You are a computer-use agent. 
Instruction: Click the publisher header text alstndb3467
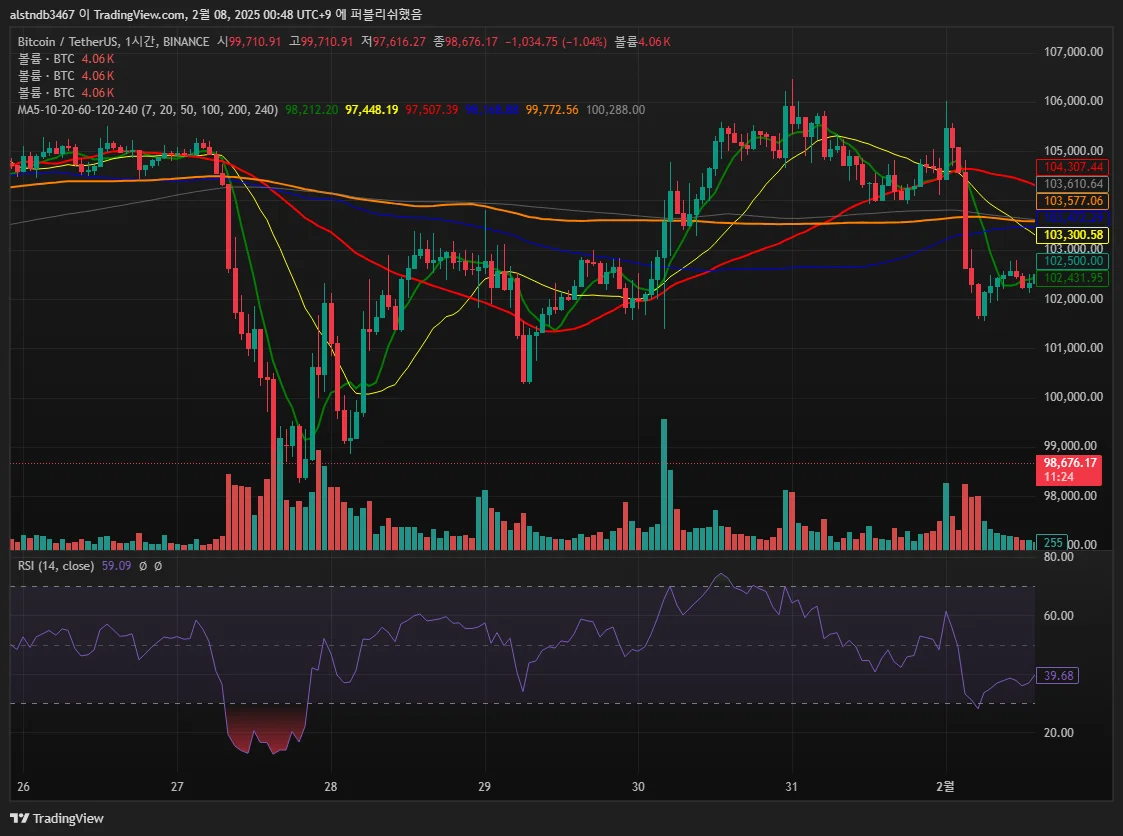42,14
